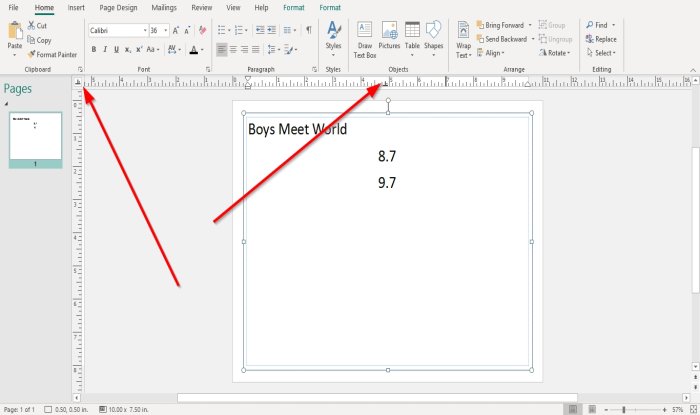The height and width of the screenshot is (415, 700).
Task: Click the Paste icon
Action: coord(15,31)
